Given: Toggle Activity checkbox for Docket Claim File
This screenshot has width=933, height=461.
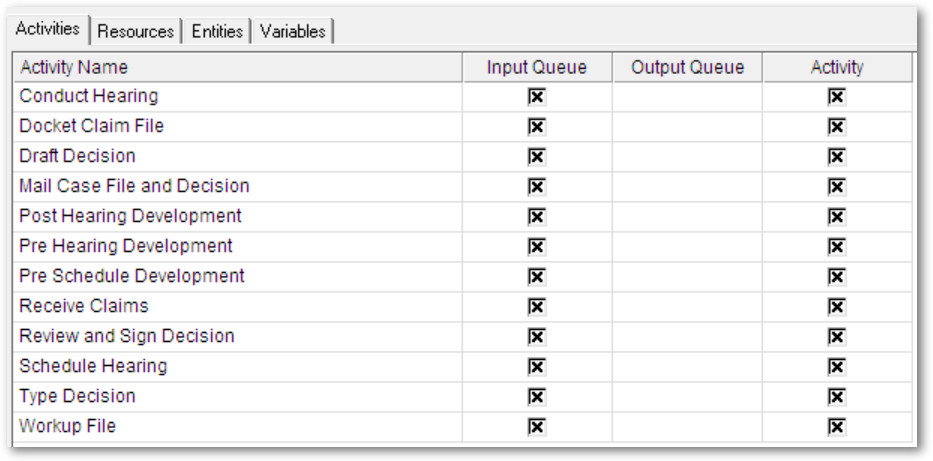Looking at the screenshot, I should (837, 126).
